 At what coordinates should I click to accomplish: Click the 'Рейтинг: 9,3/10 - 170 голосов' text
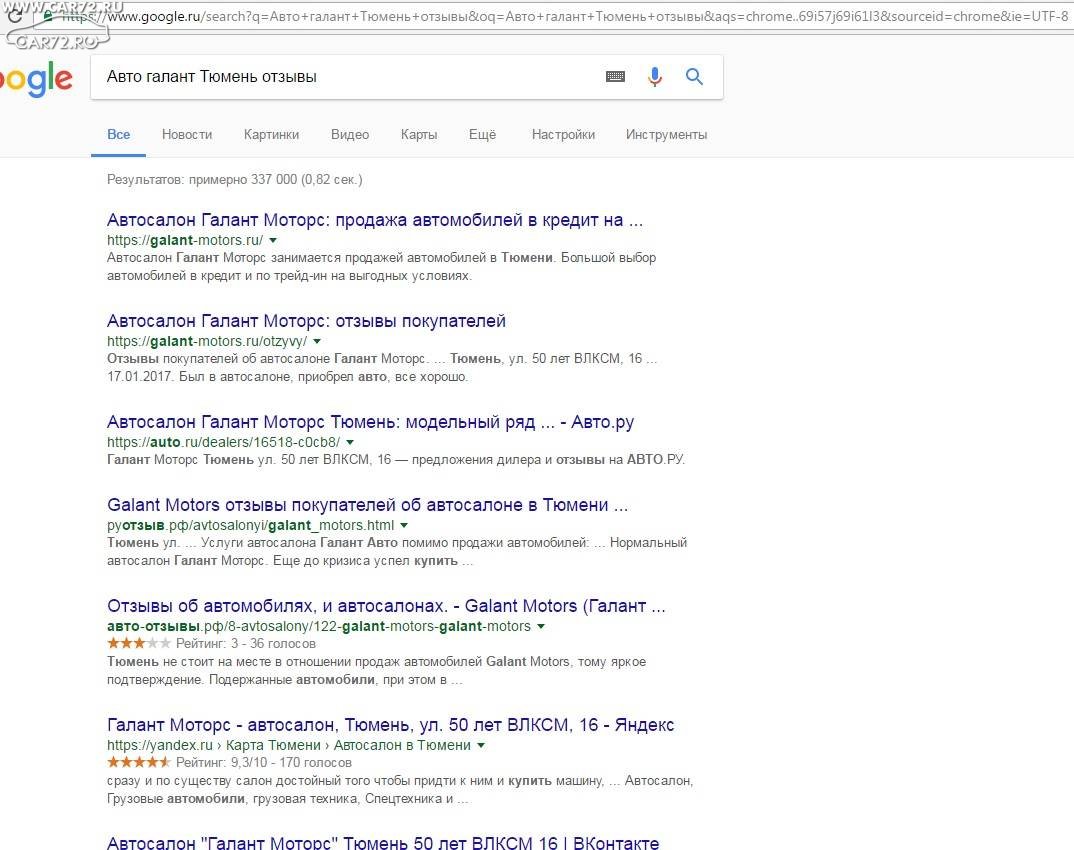pos(264,762)
